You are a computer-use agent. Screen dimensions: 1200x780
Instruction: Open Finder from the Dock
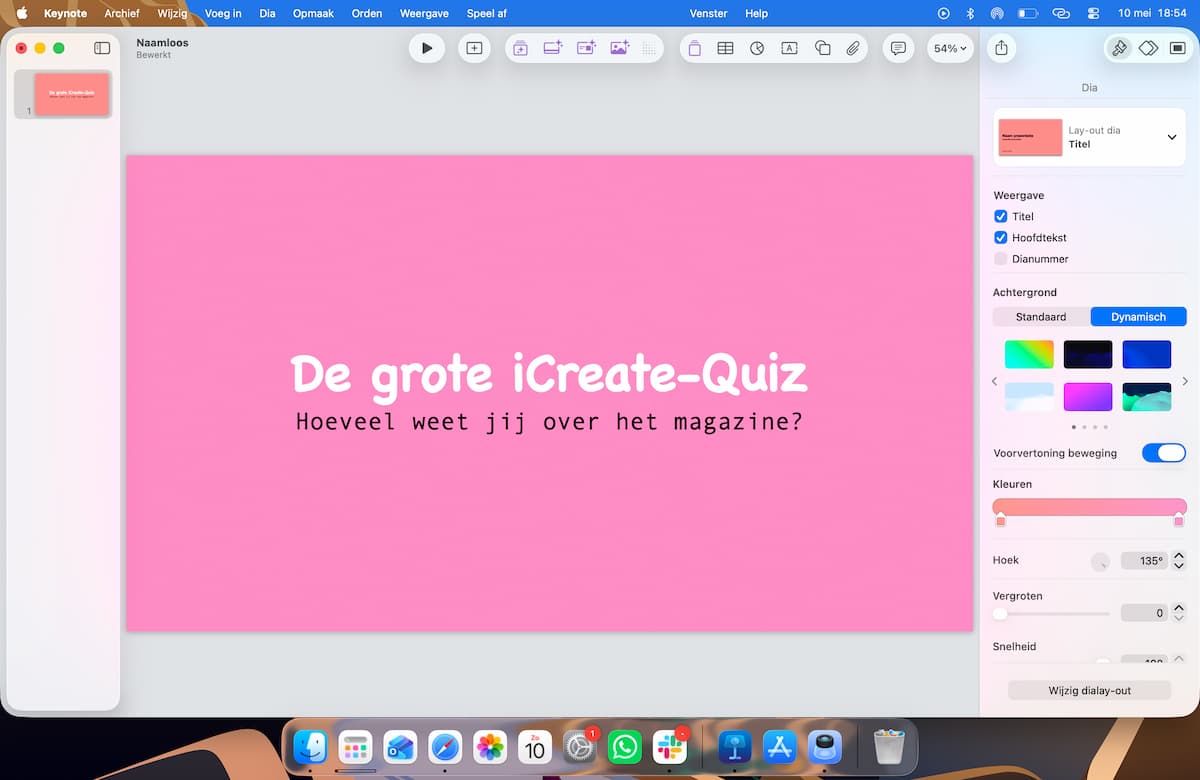[x=311, y=747]
